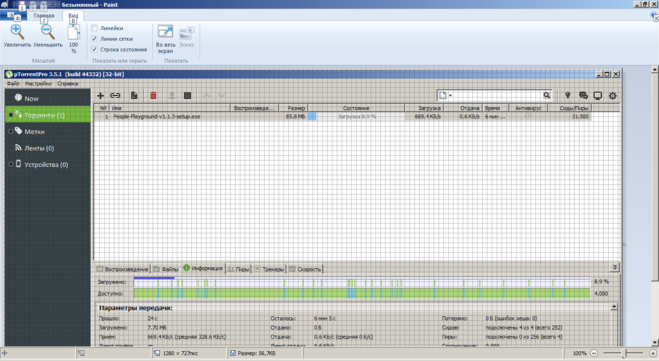Click the red Remove torrent trash icon

click(153, 96)
